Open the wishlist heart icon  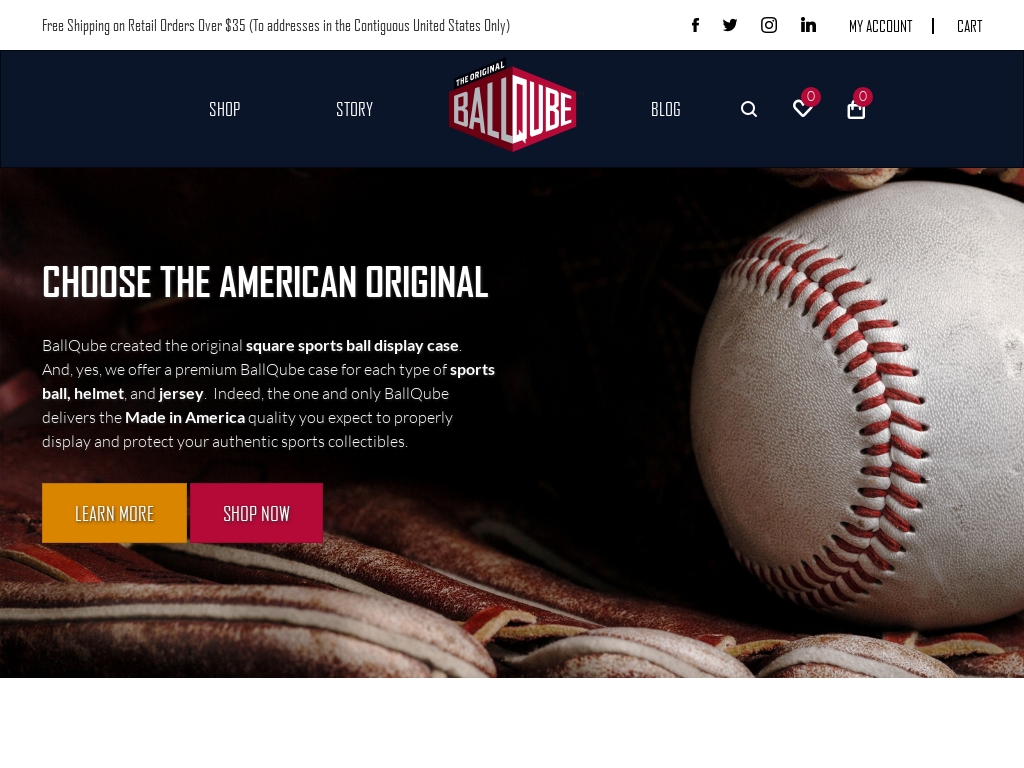803,108
